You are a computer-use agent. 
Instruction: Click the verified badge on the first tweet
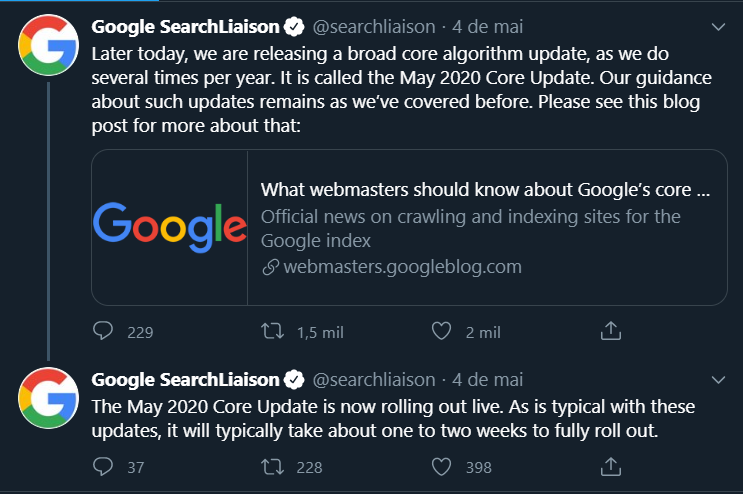pos(294,26)
